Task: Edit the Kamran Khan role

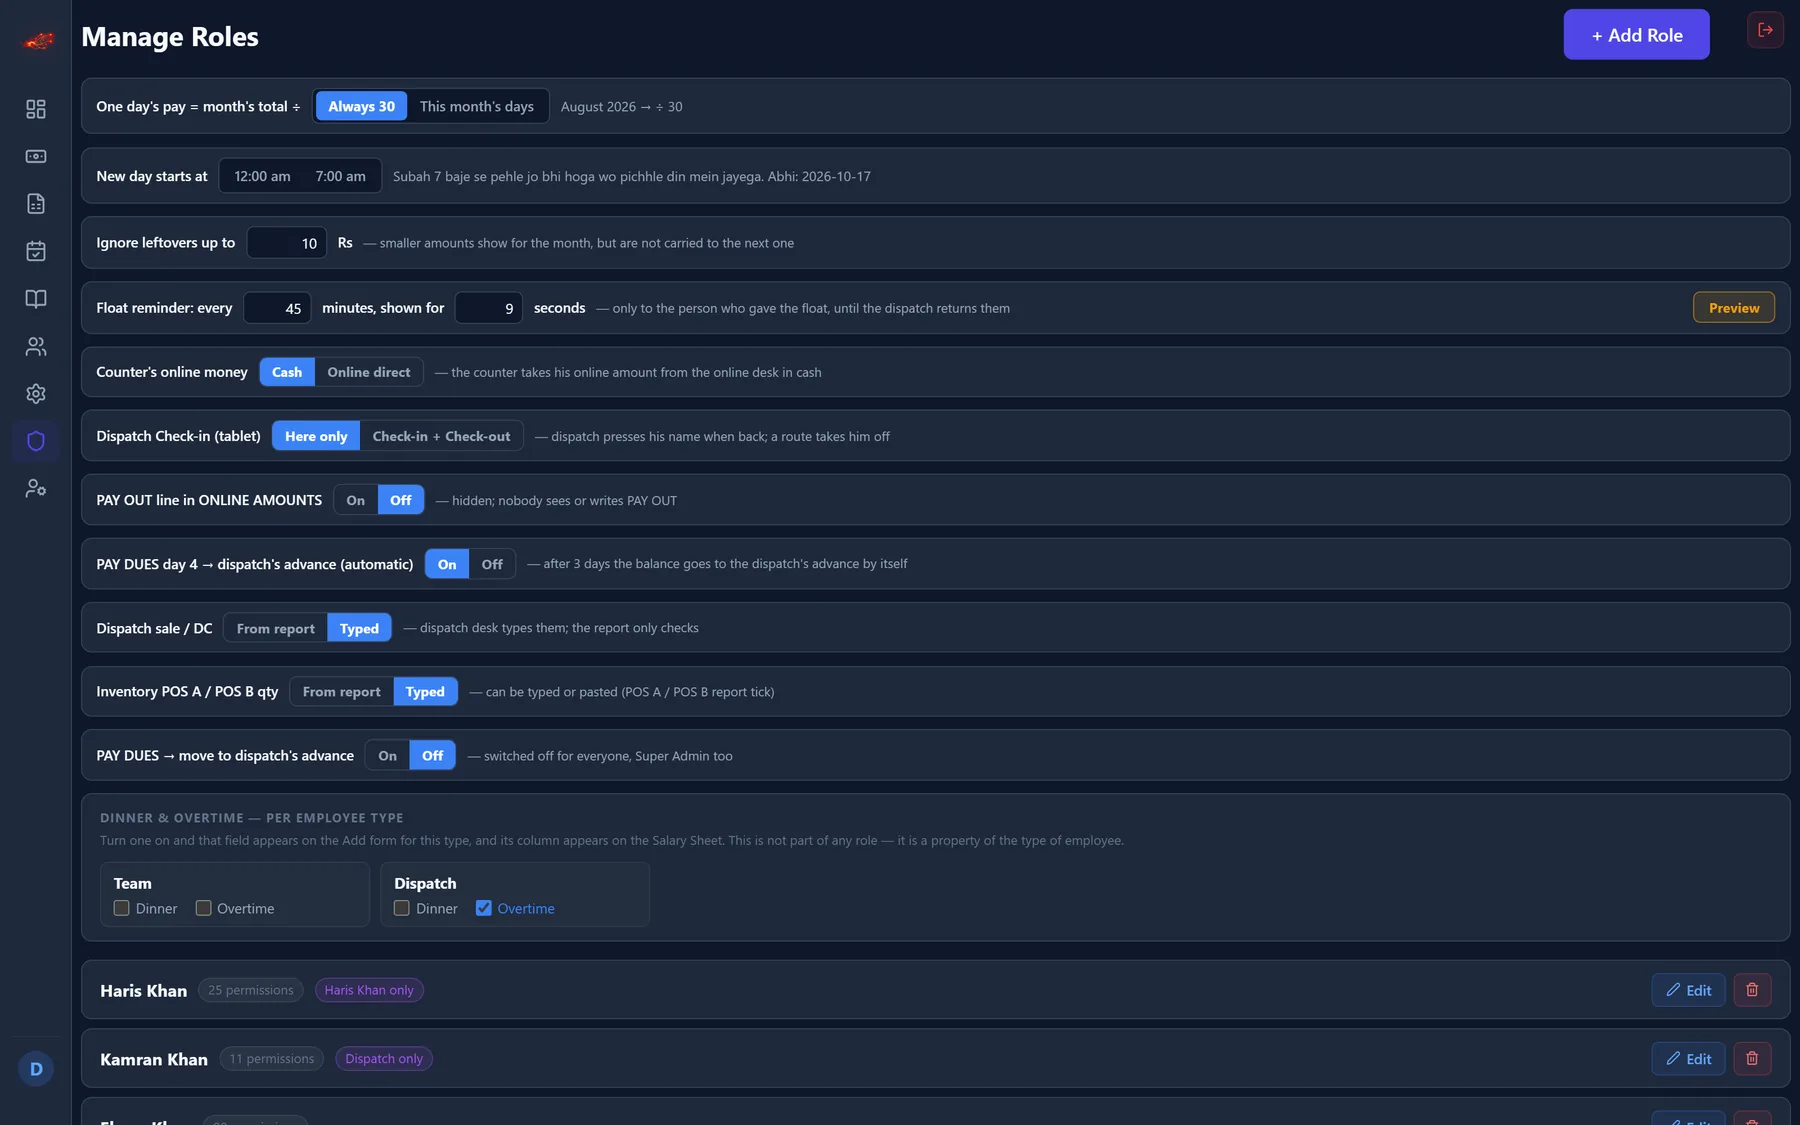Action: pyautogui.click(x=1689, y=1059)
